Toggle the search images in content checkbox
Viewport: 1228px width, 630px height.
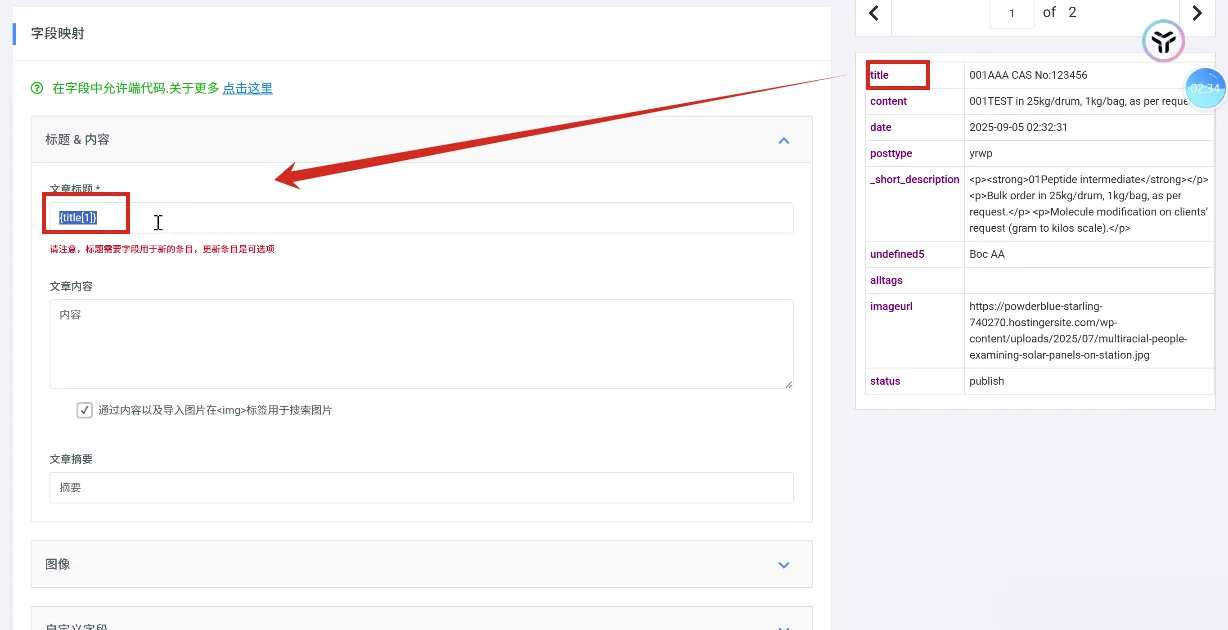pos(85,410)
